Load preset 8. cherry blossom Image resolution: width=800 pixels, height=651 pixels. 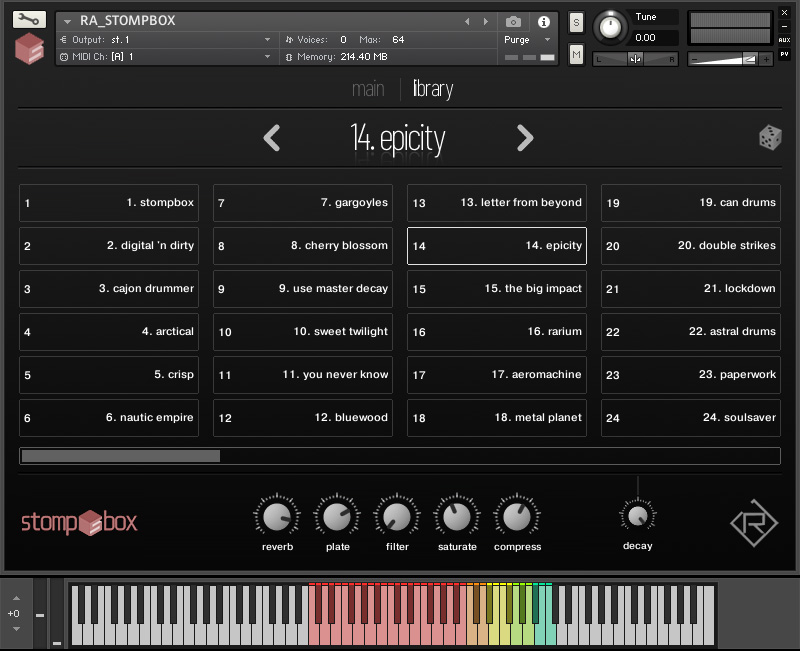click(x=303, y=246)
